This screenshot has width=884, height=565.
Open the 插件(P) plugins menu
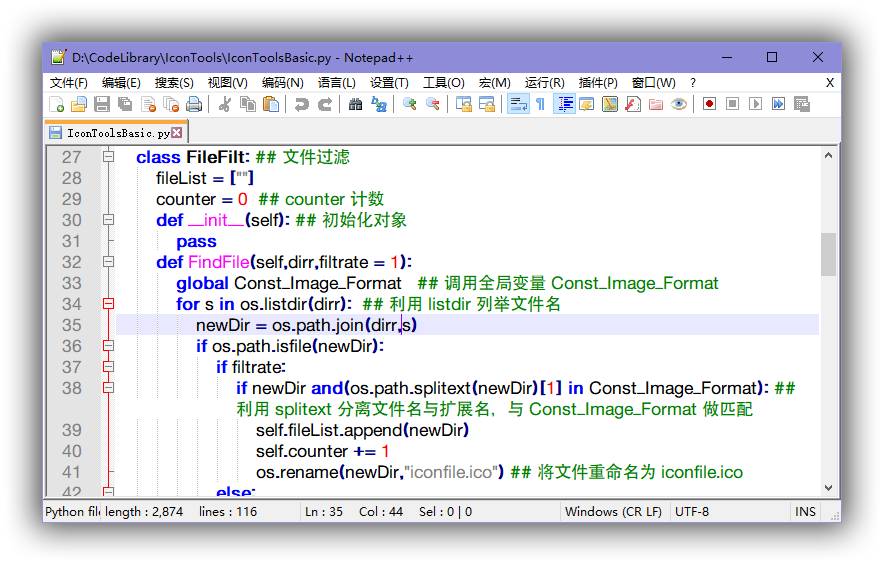[598, 82]
